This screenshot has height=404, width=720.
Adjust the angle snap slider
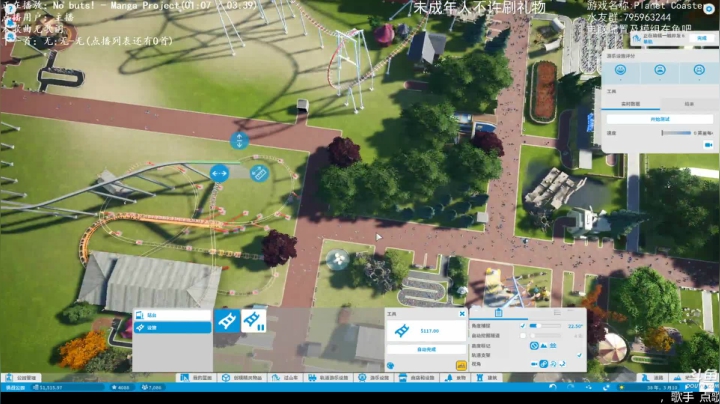pyautogui.click(x=545, y=326)
